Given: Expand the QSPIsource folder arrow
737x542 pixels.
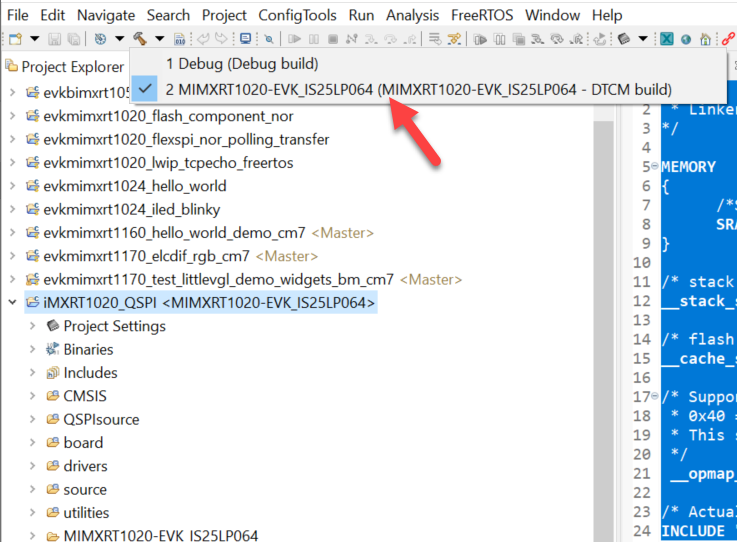Looking at the screenshot, I should tap(32, 419).
